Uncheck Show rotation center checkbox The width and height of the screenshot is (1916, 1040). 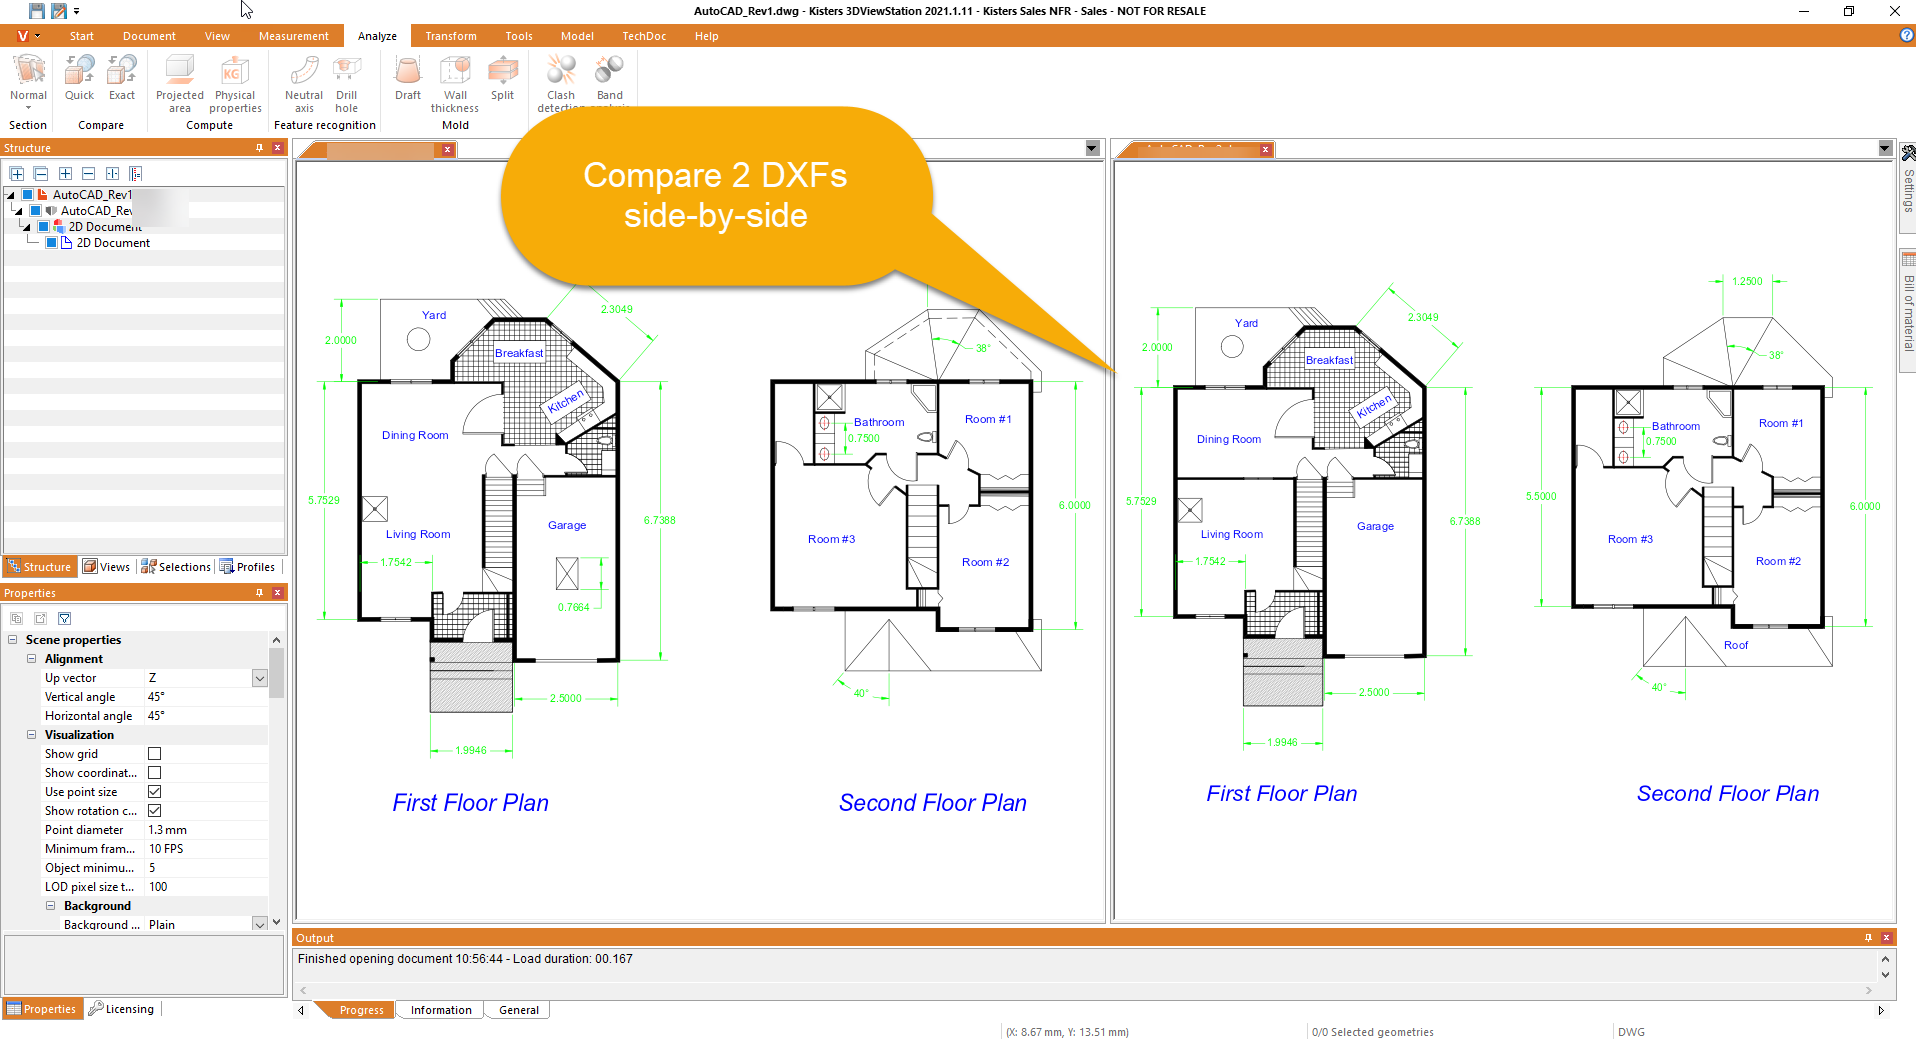coord(154,811)
